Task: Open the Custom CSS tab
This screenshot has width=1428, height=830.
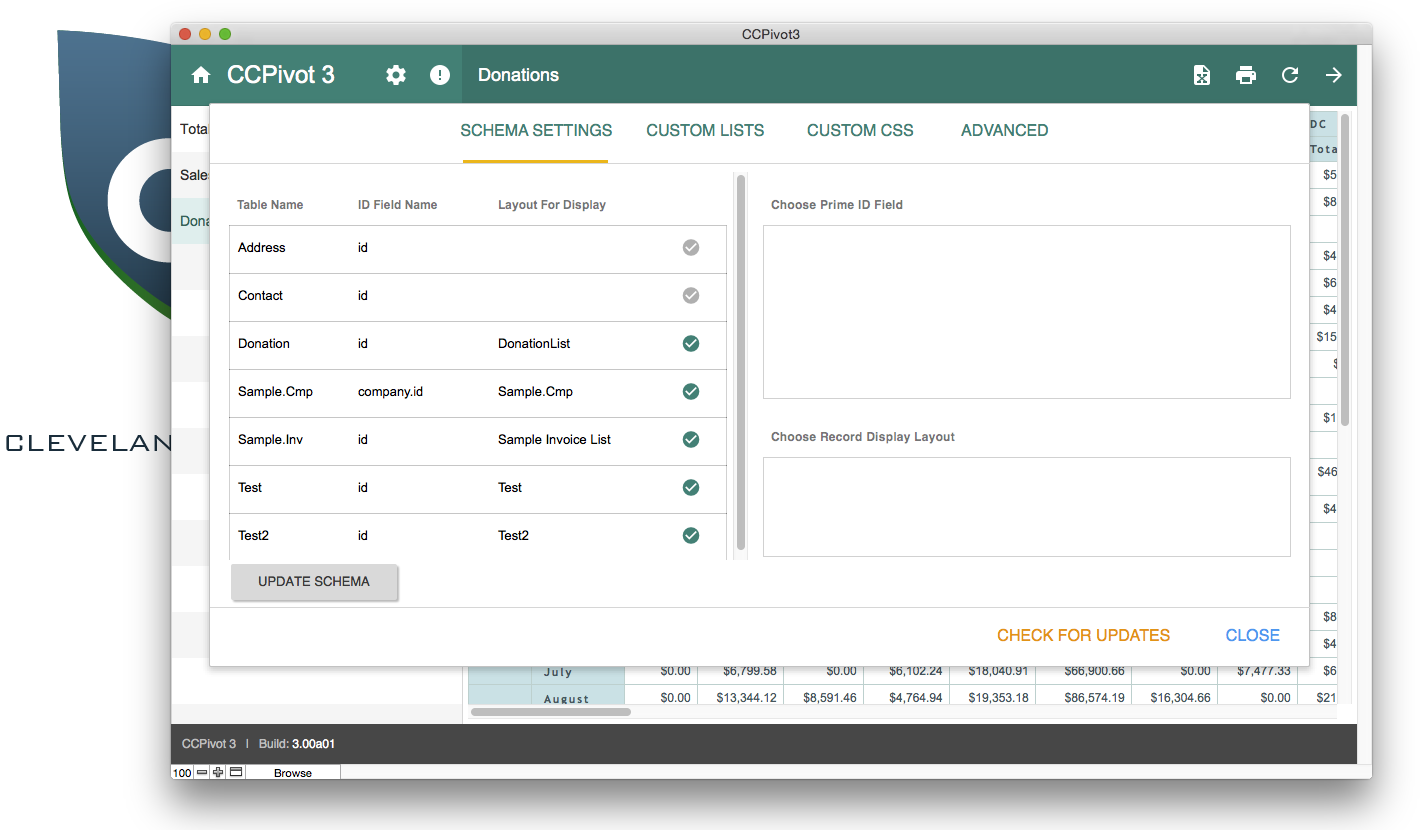Action: (x=860, y=131)
